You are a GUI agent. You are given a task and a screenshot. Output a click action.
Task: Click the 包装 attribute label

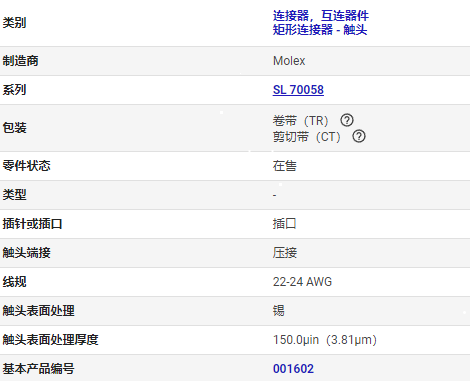pos(14,128)
